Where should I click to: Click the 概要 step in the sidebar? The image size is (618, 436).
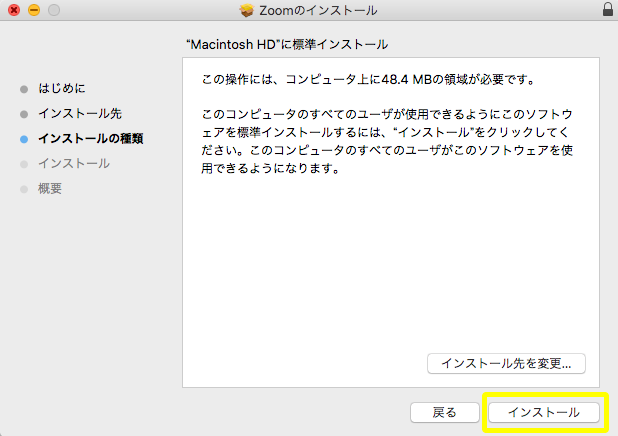pos(50,189)
